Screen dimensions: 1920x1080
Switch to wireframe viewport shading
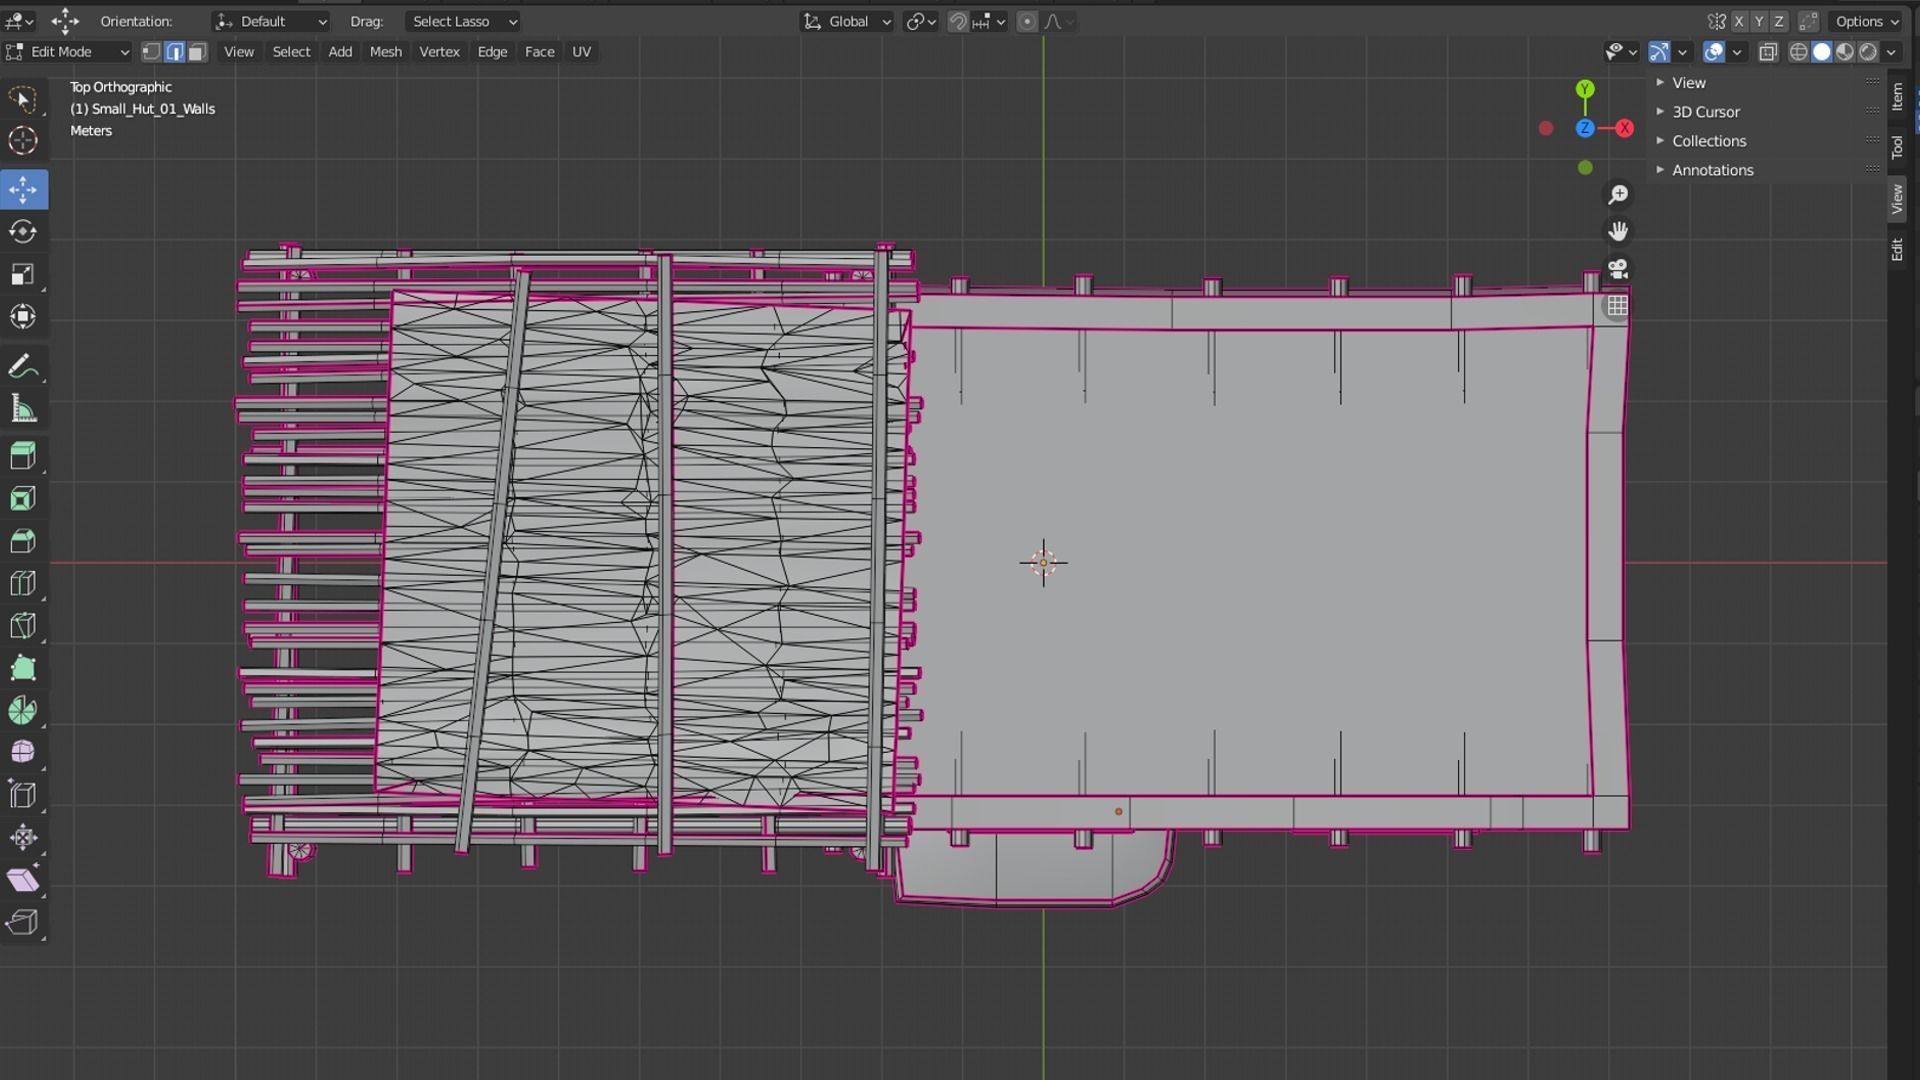point(1798,52)
